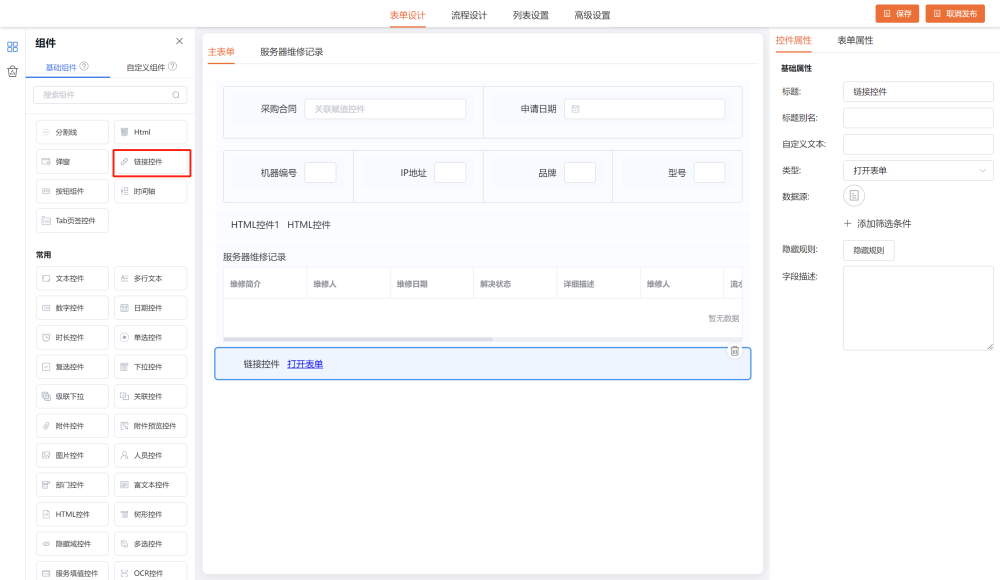This screenshot has height=580, width=1000.
Task: Switch to the 流程设计 tab
Action: coord(469,15)
